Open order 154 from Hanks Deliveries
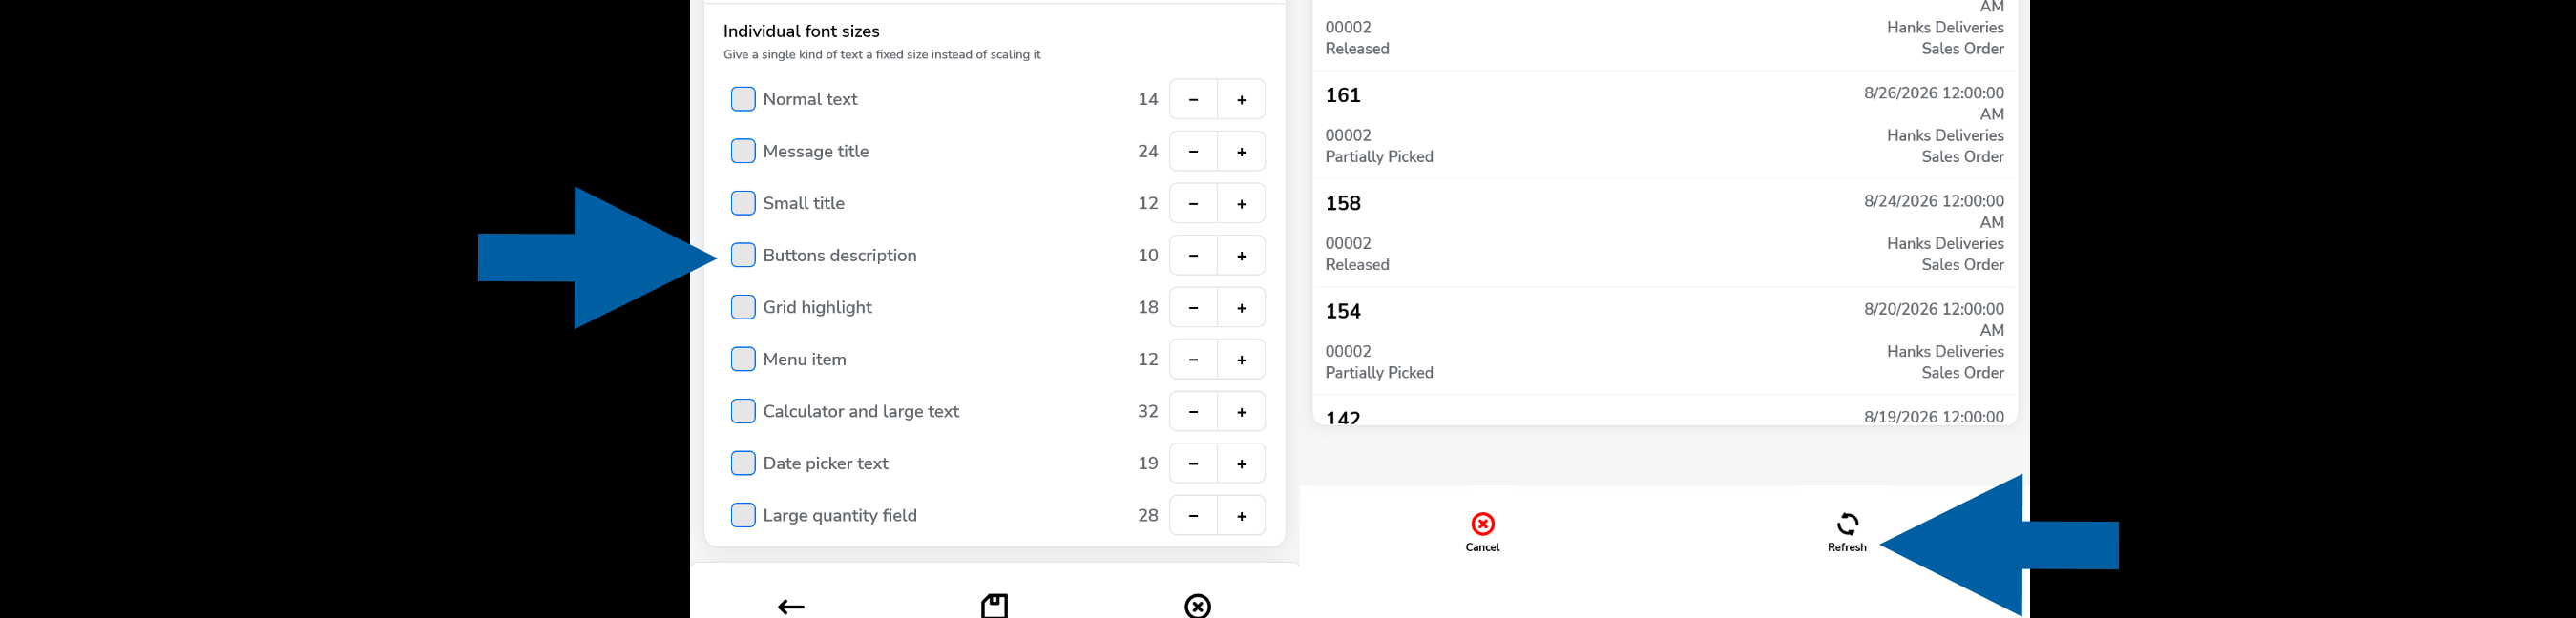The image size is (2576, 618). 1664,341
